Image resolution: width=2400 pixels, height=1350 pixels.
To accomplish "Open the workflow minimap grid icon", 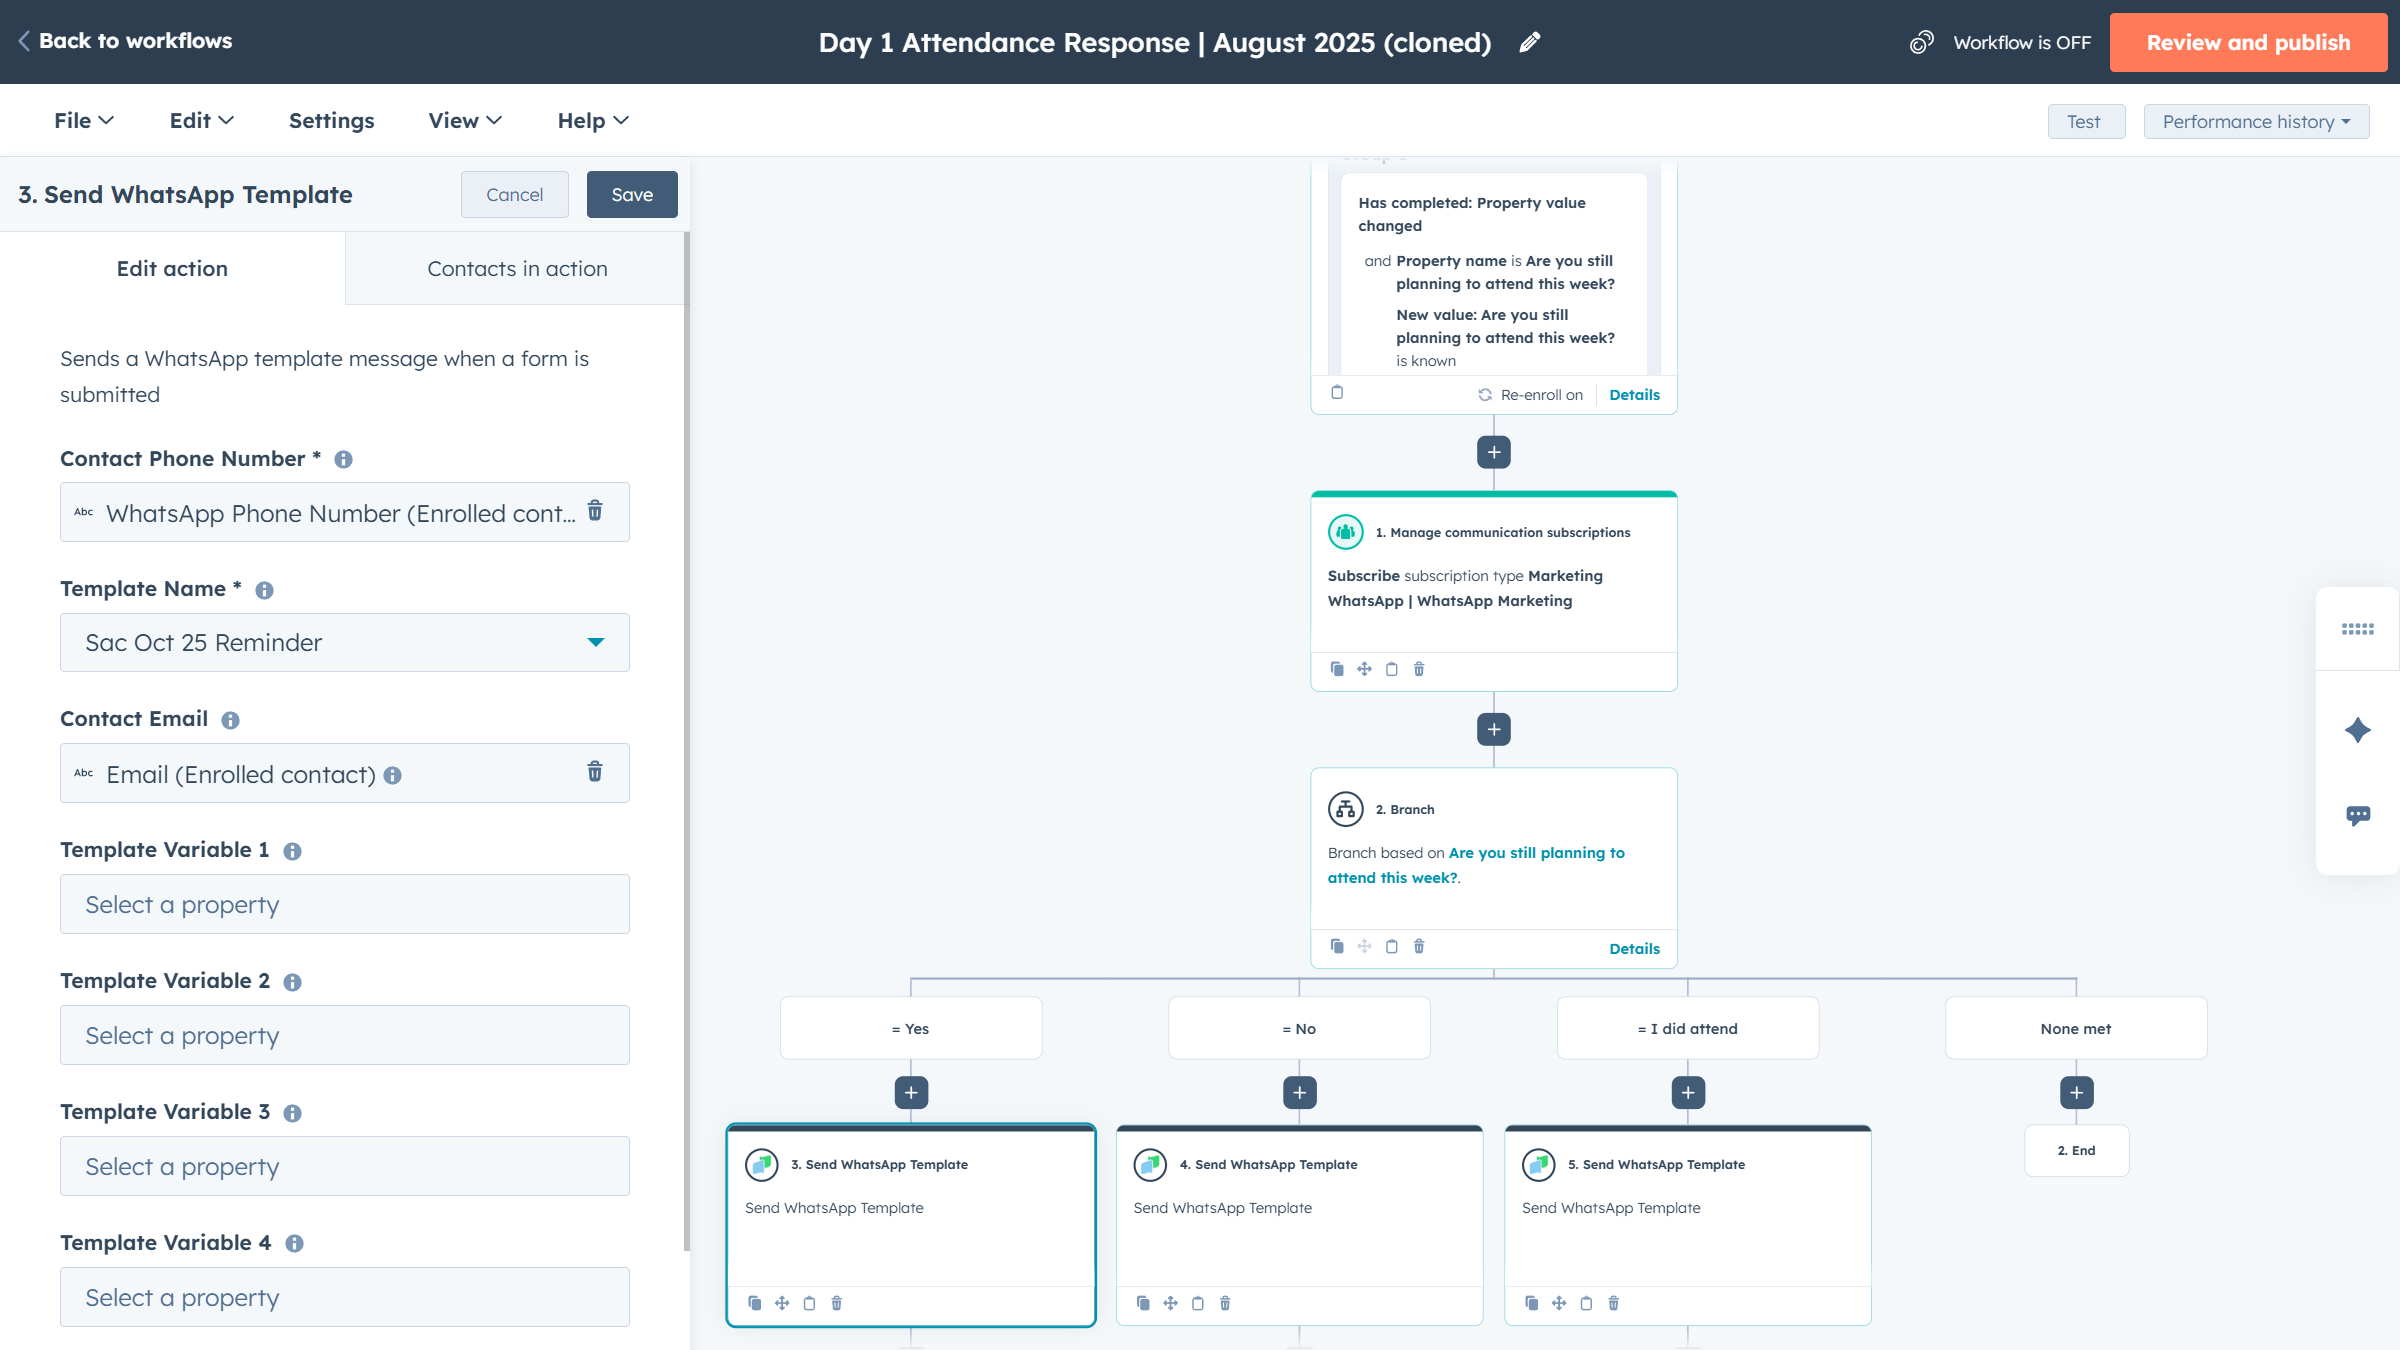I will (2358, 630).
